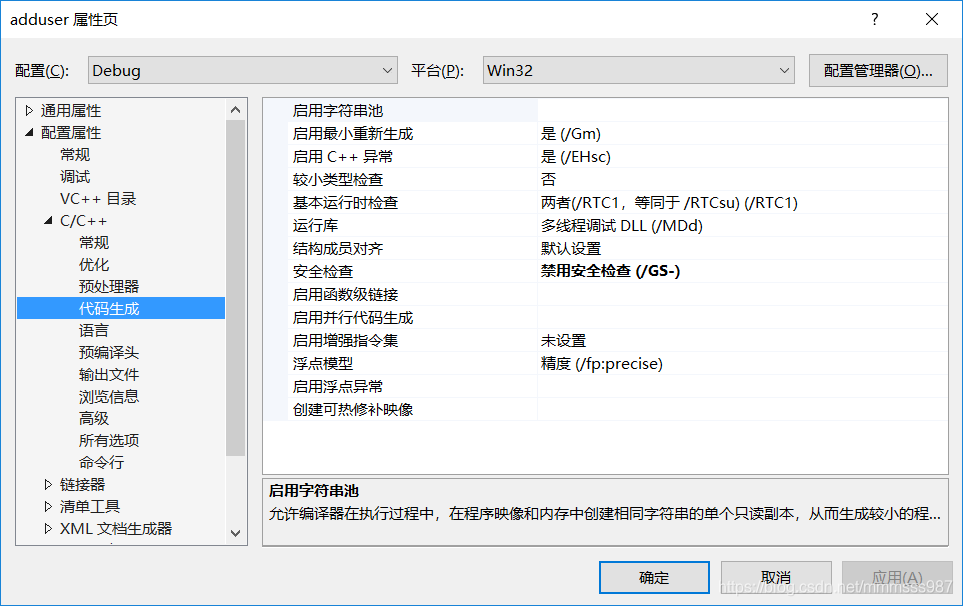Screen dimensions: 963x606
Task: Click the 精度 (/fp:precise) value
Action: point(601,363)
